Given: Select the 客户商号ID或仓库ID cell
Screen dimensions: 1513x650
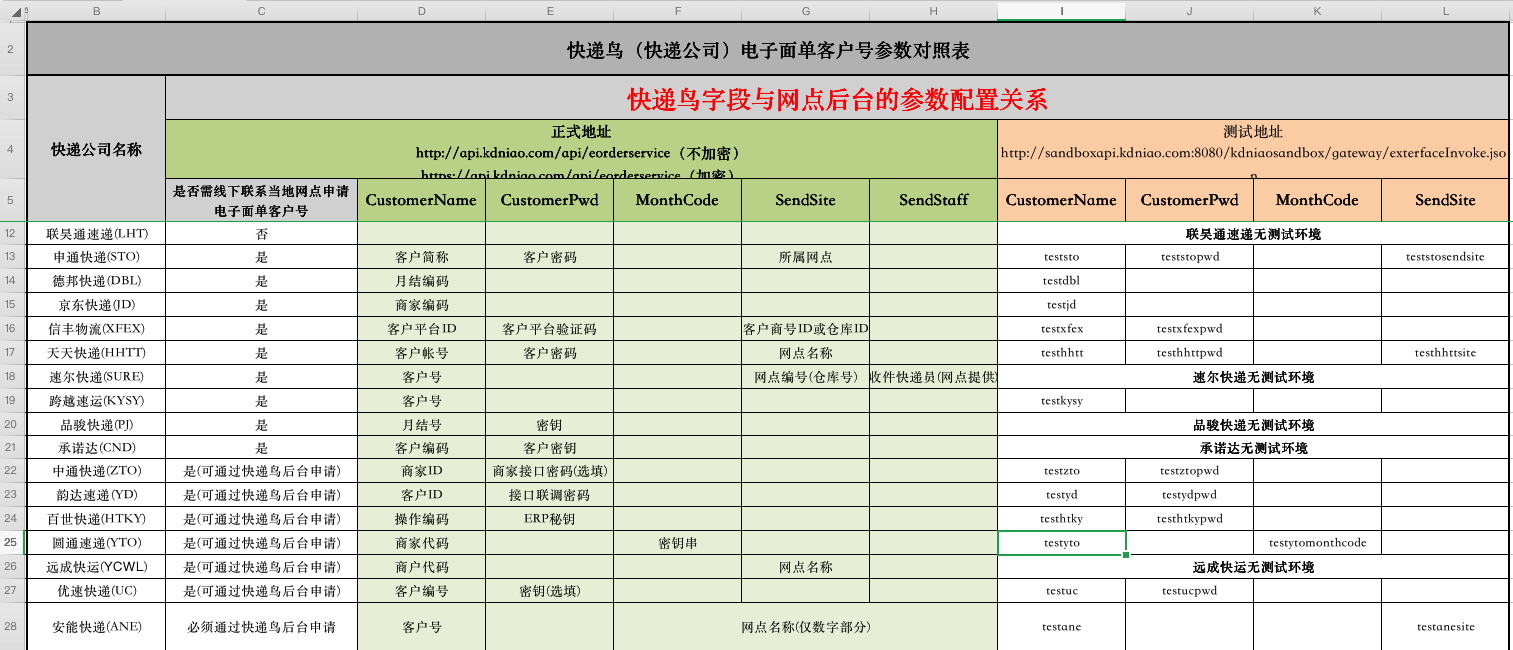Looking at the screenshot, I should coord(805,329).
